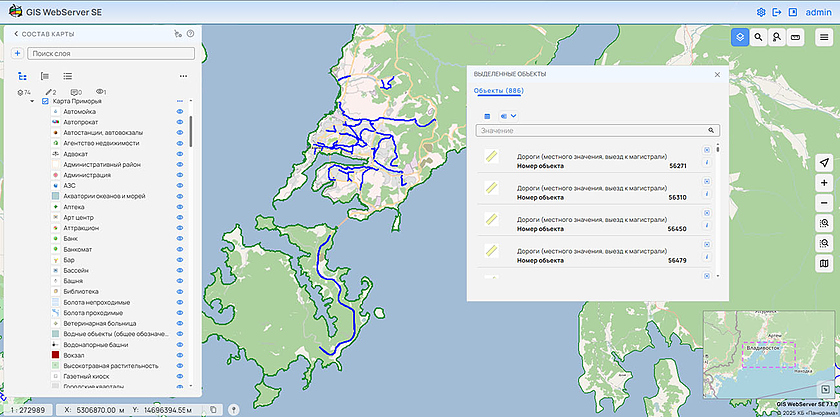This screenshot has height=417, width=840.
Task: Open the settings gear in header
Action: pyautogui.click(x=761, y=12)
